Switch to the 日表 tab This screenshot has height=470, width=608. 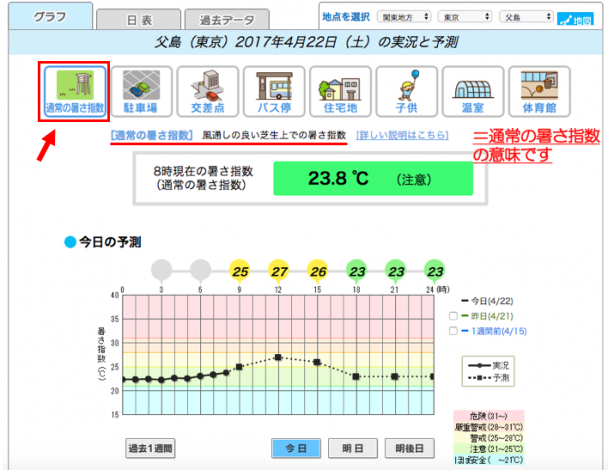139,19
